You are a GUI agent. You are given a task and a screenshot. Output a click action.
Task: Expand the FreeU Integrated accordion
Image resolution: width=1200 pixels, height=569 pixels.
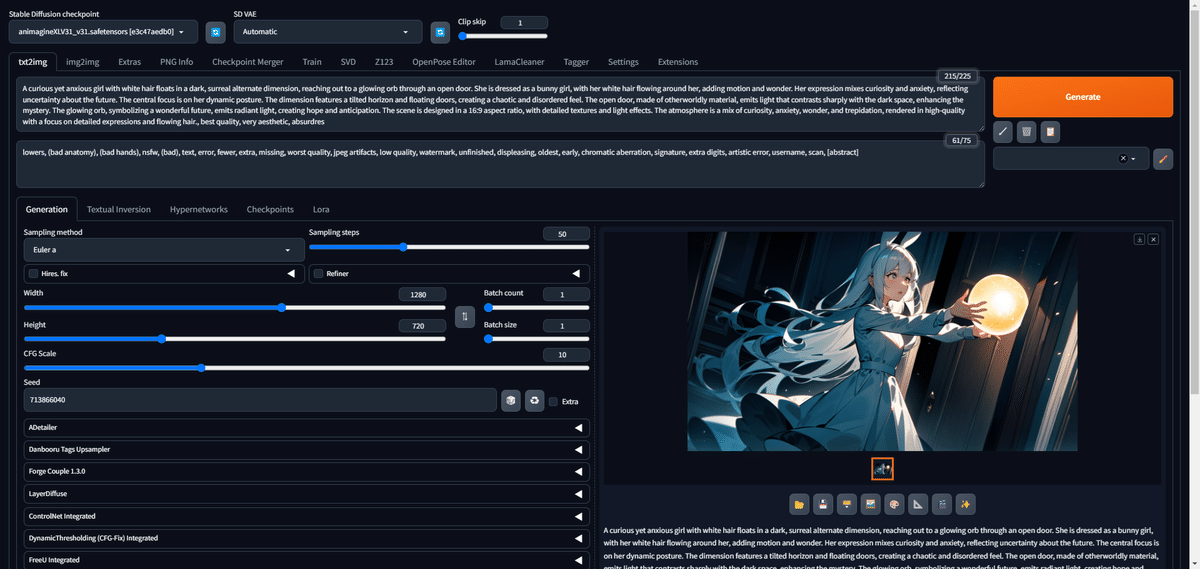(306, 560)
